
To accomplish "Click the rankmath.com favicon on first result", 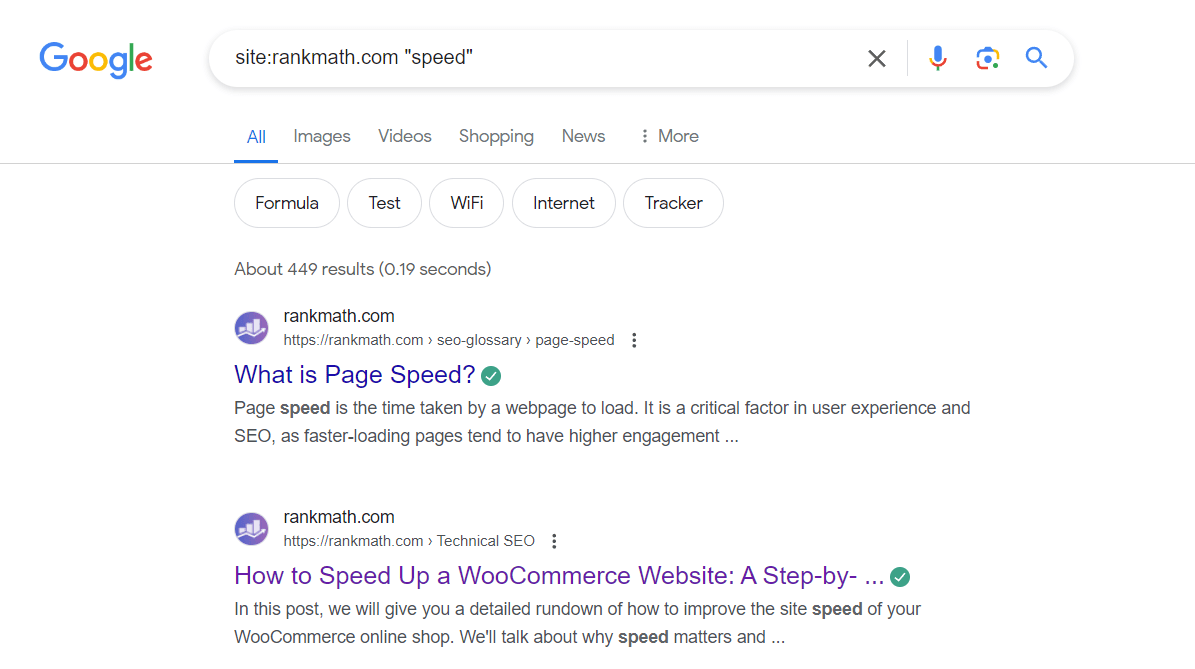I will 251,327.
